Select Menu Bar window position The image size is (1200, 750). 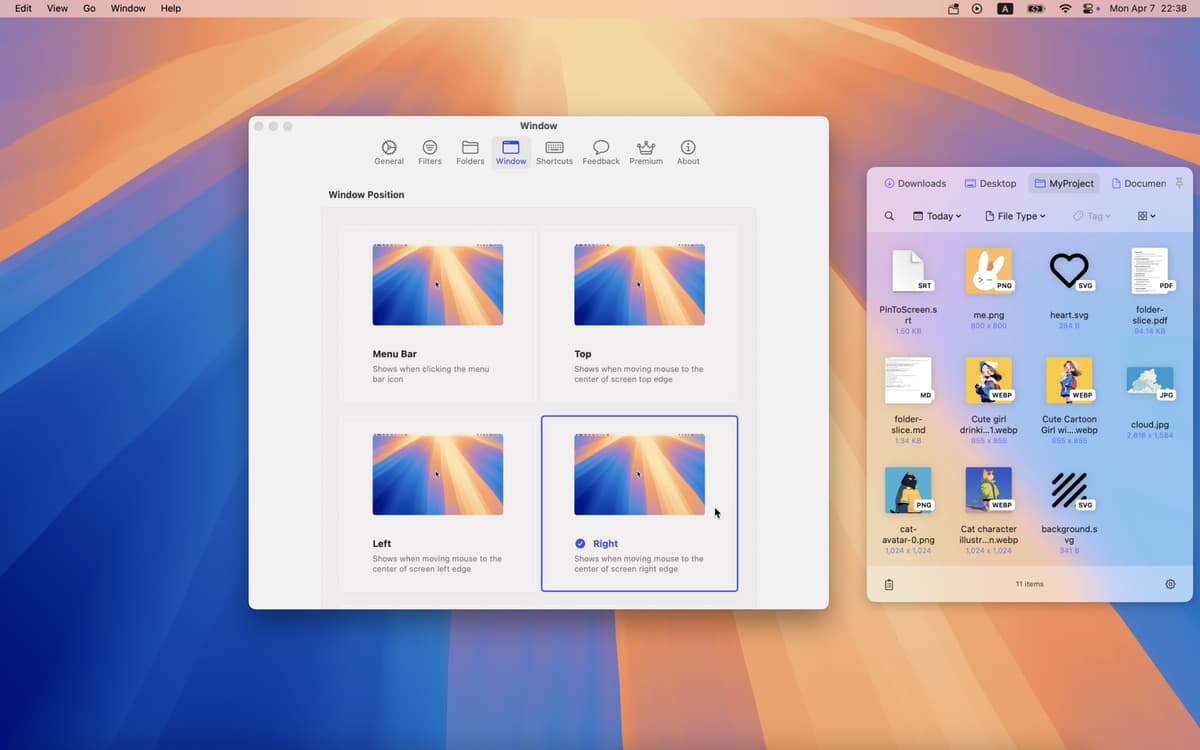[x=437, y=313]
